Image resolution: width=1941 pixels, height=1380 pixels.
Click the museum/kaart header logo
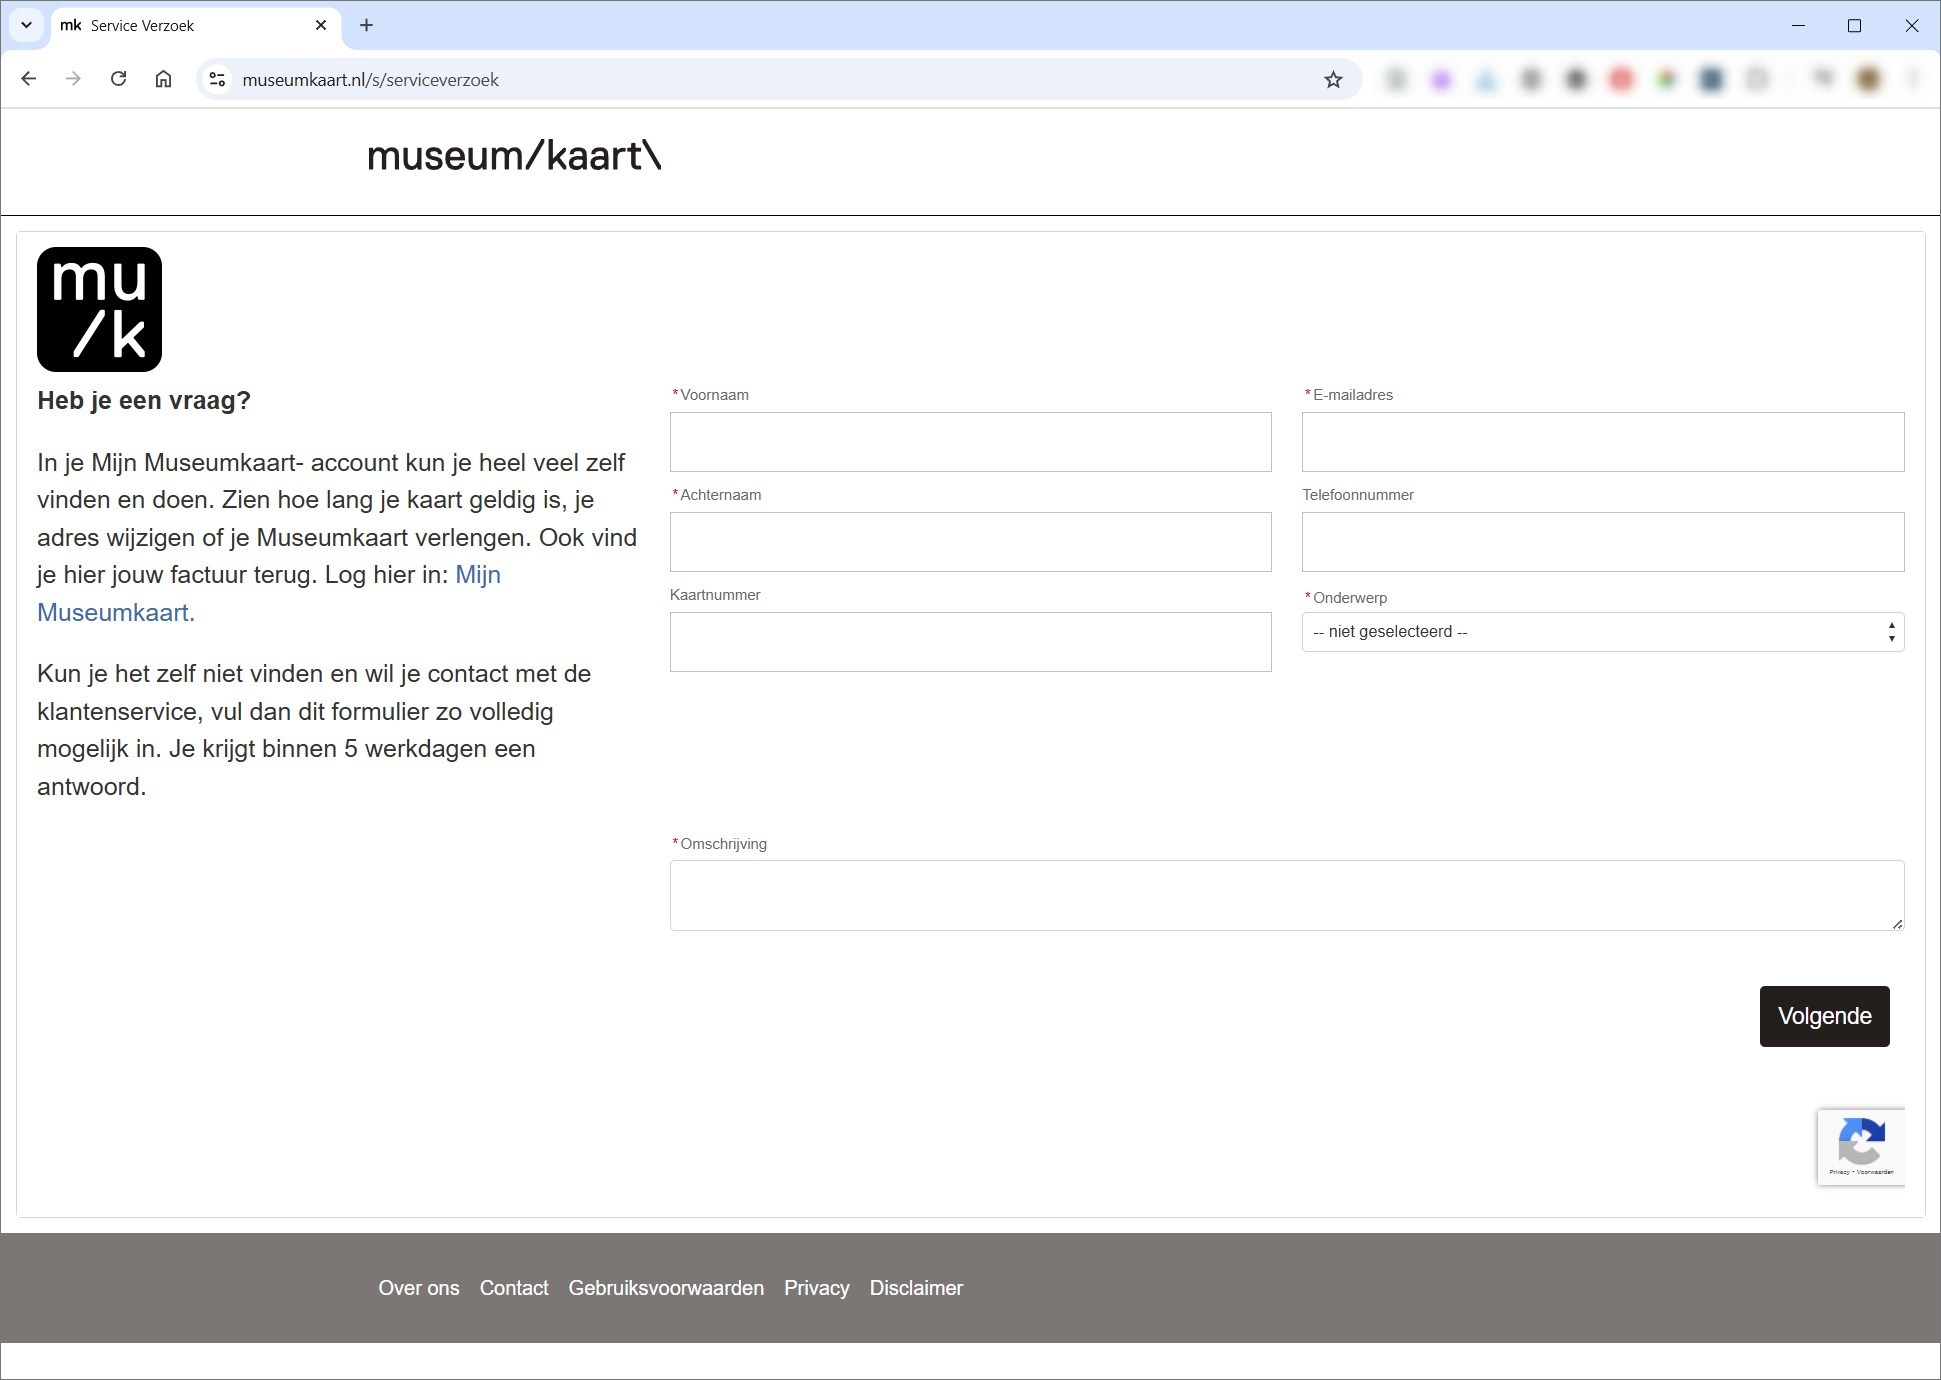pos(514,156)
